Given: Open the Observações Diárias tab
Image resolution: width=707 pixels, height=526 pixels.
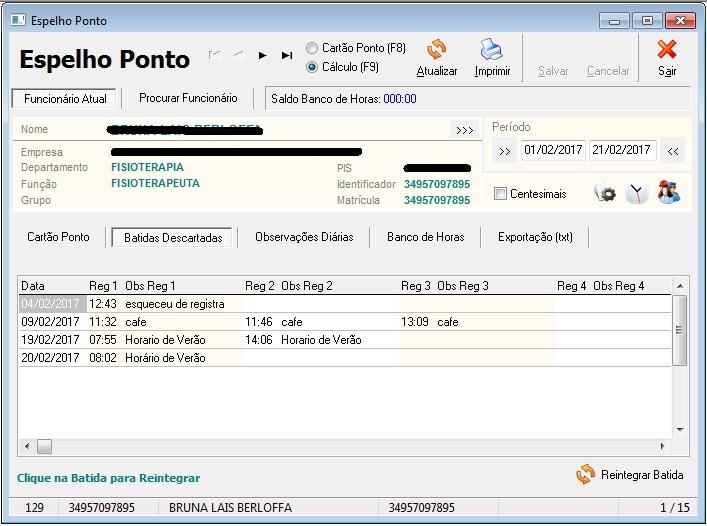Looking at the screenshot, I should 304,237.
